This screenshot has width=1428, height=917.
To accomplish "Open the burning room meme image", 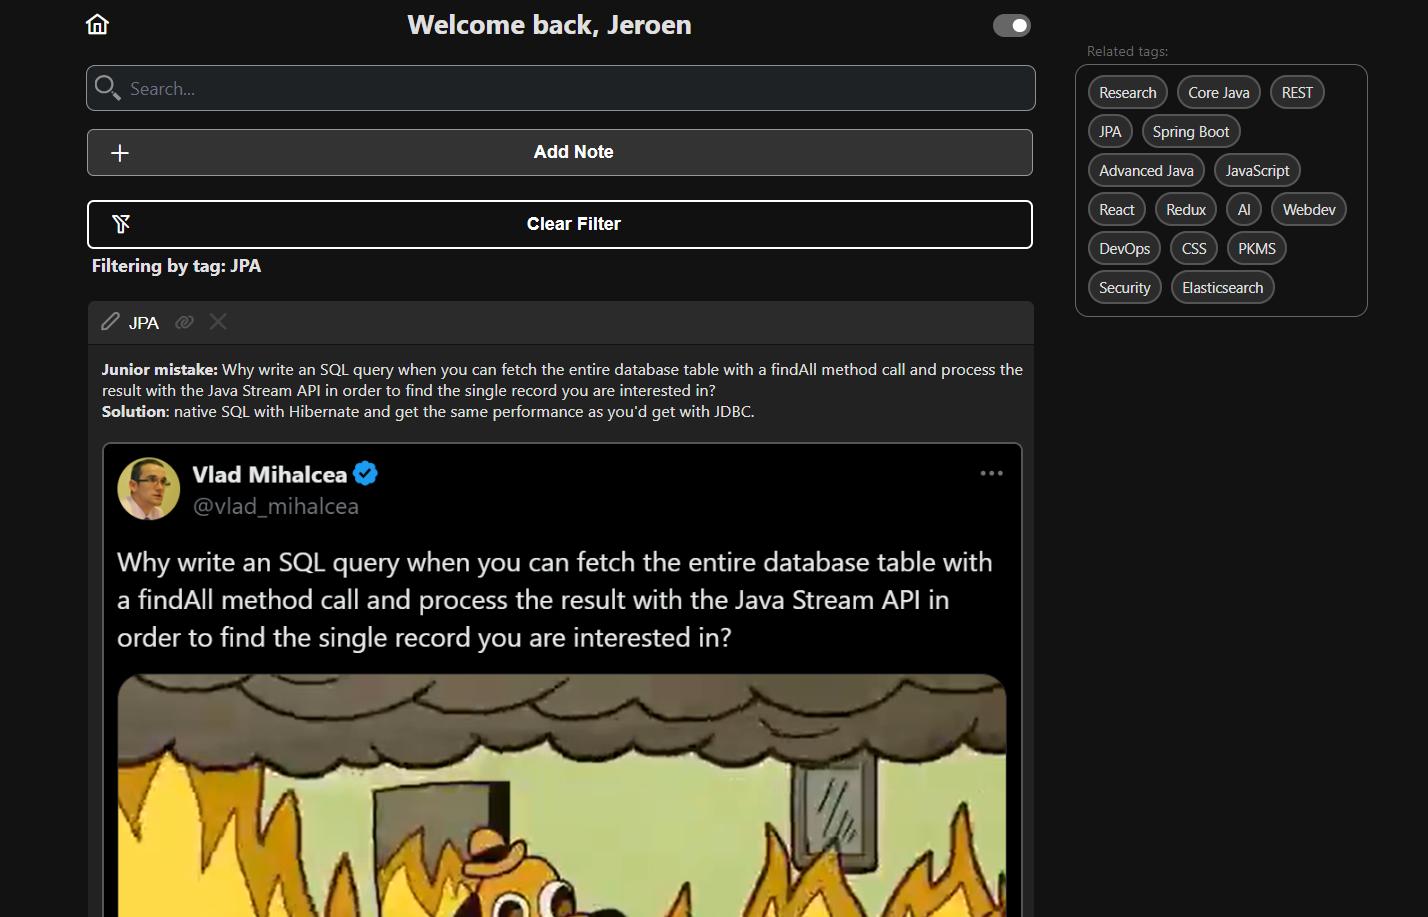I will pyautogui.click(x=562, y=795).
